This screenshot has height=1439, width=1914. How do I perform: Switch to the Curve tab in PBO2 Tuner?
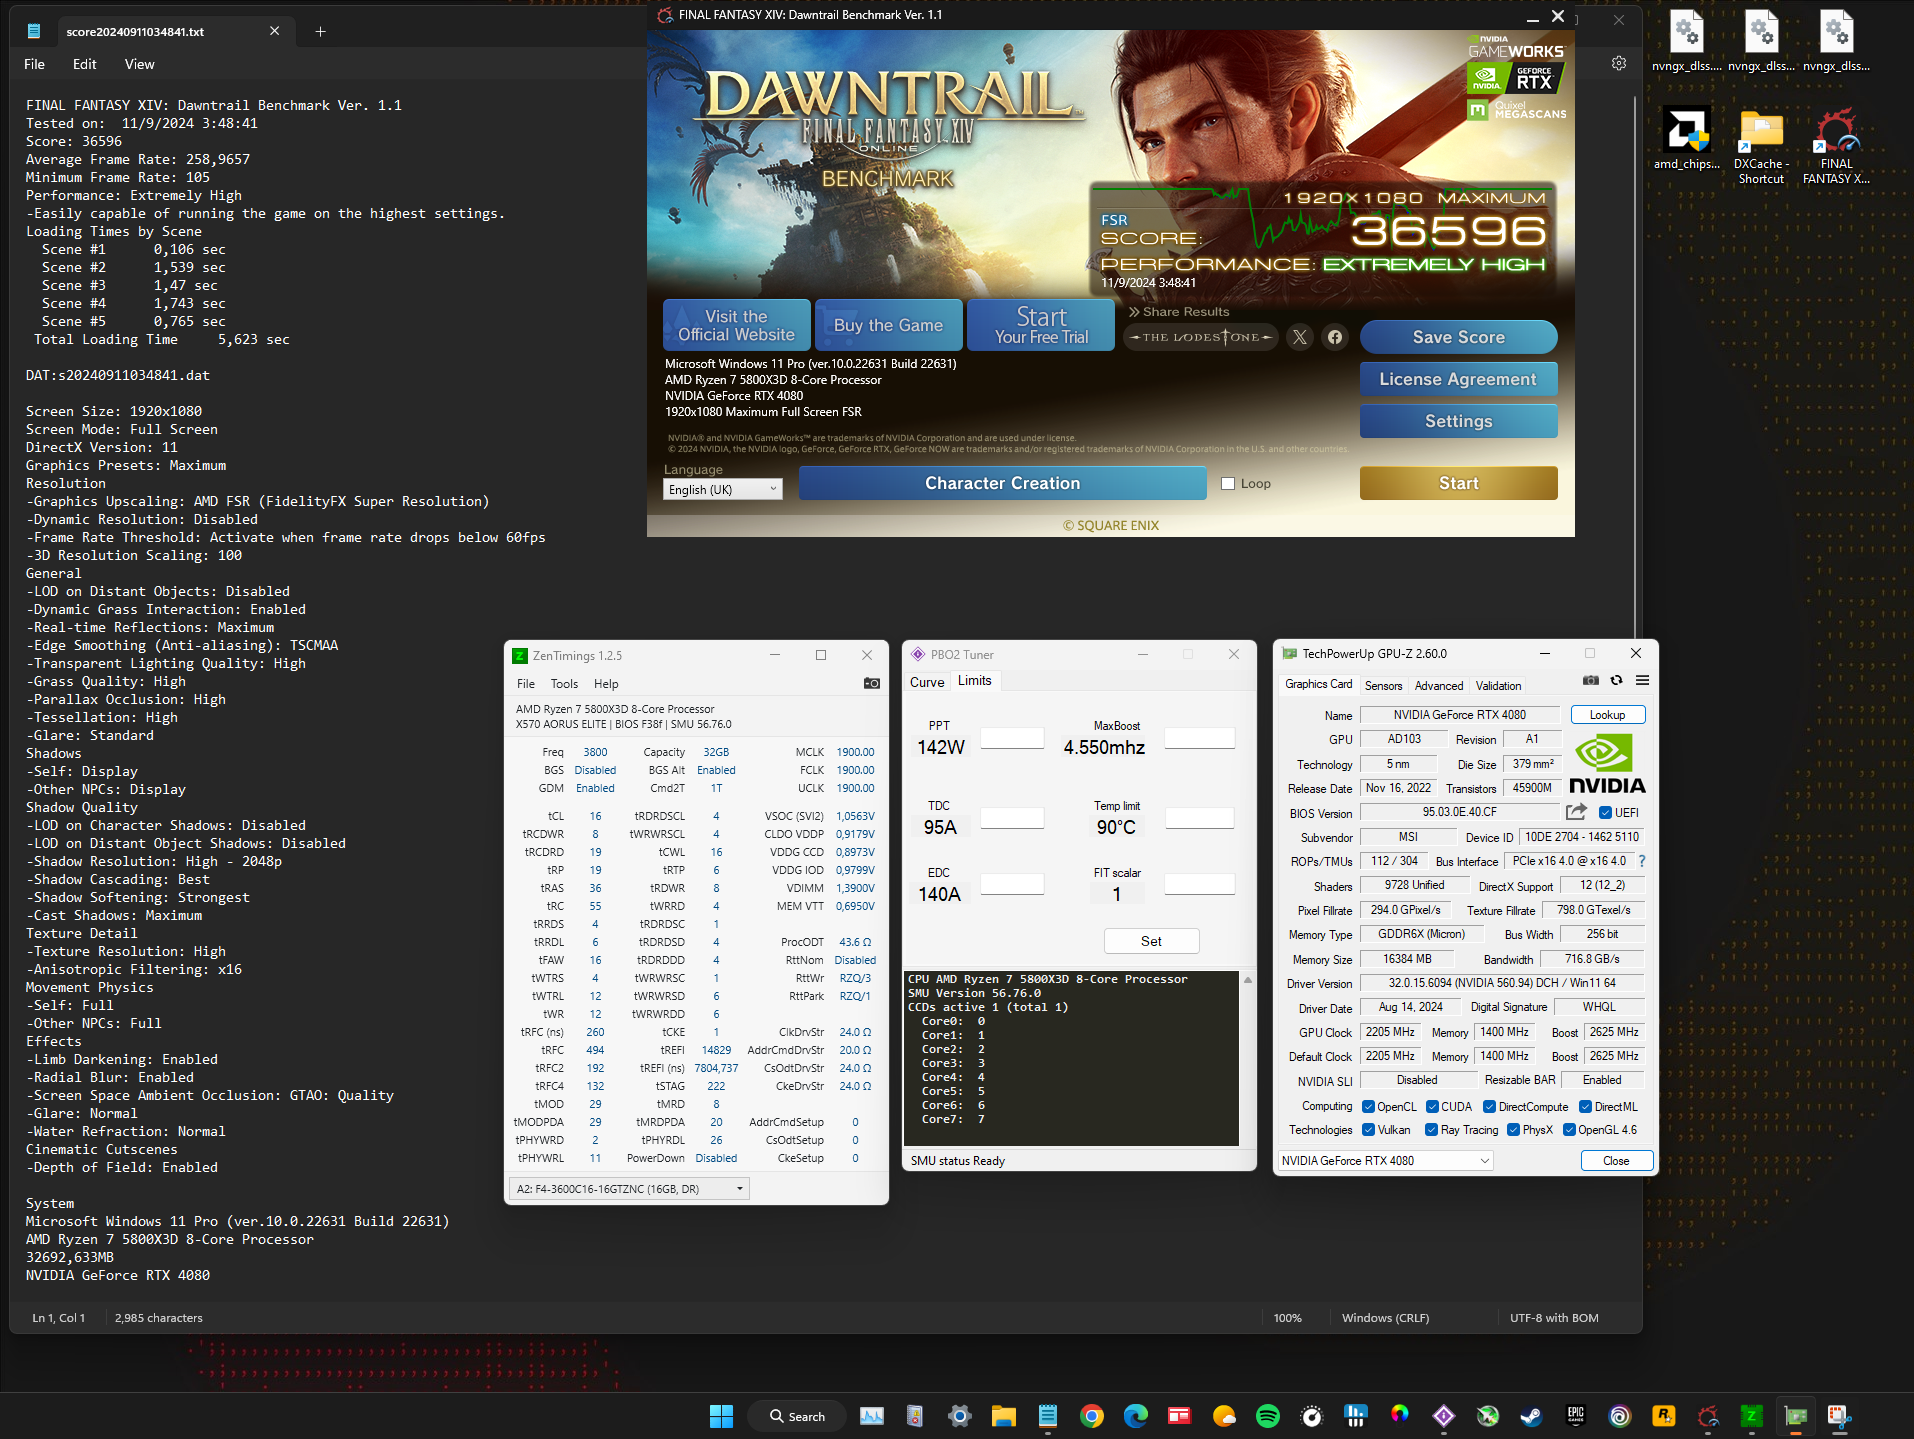[927, 682]
